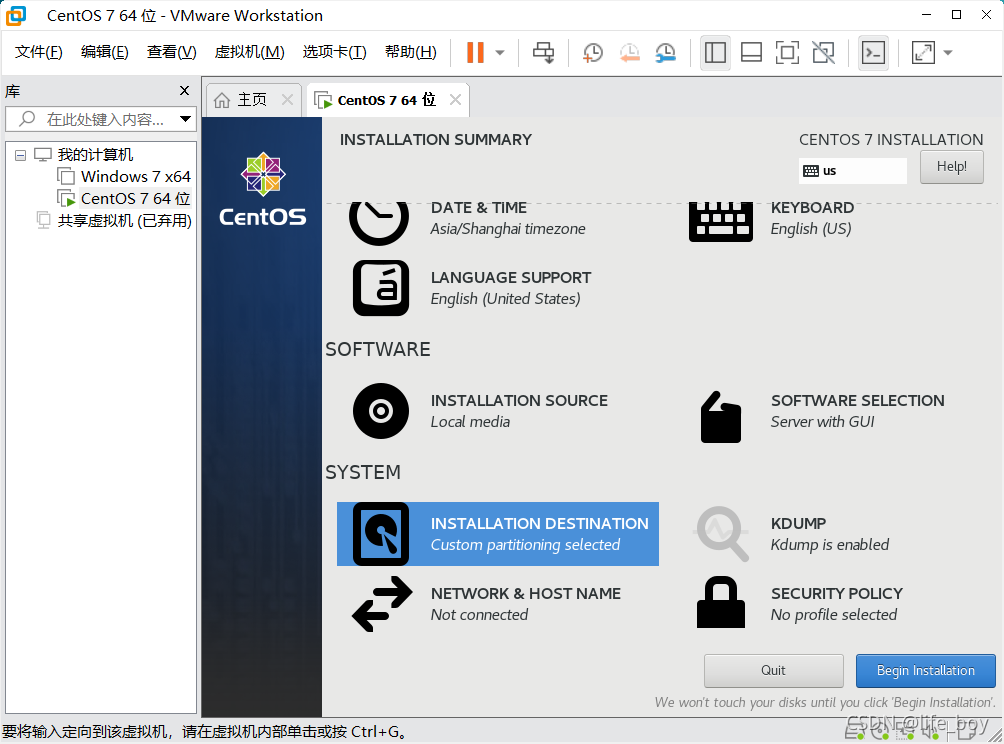
Task: Open the snapshot manager icon
Action: (666, 53)
